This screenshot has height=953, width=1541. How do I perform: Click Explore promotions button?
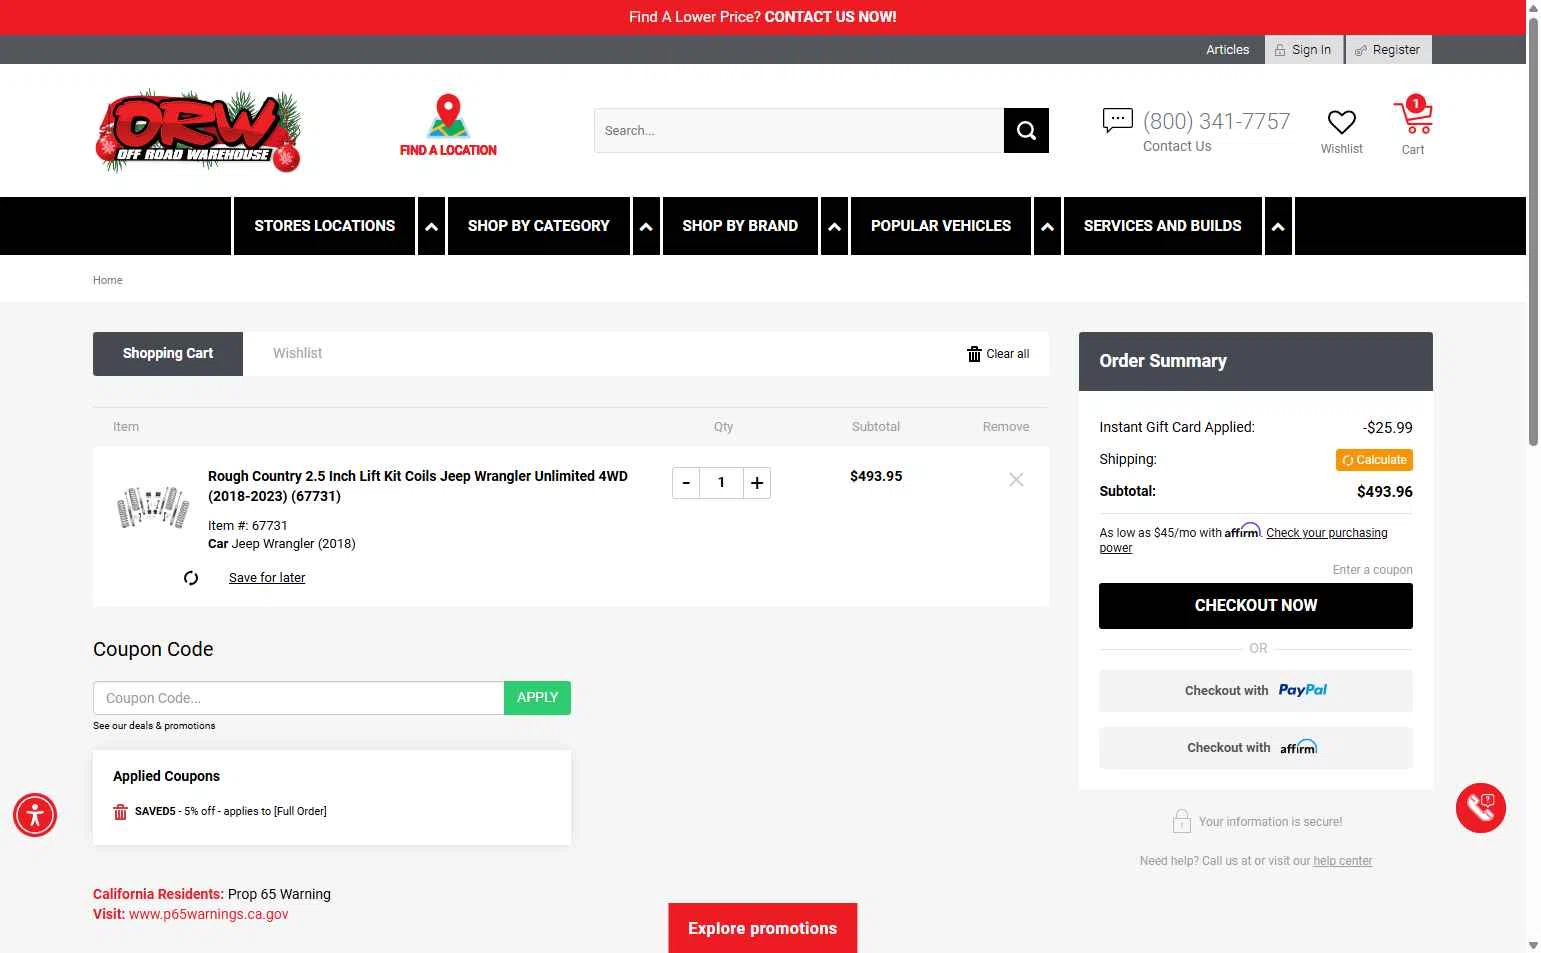762,928
